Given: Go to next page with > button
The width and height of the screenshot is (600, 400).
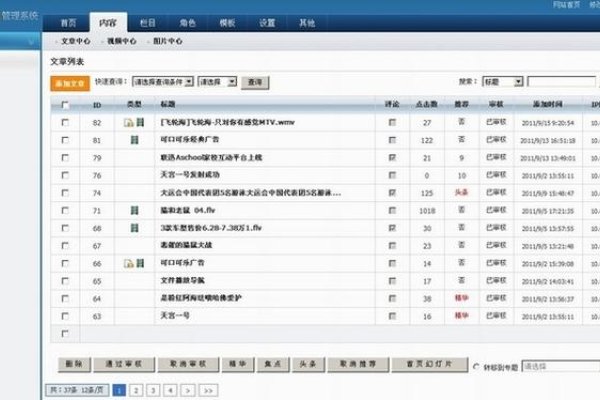Looking at the screenshot, I should [x=188, y=390].
